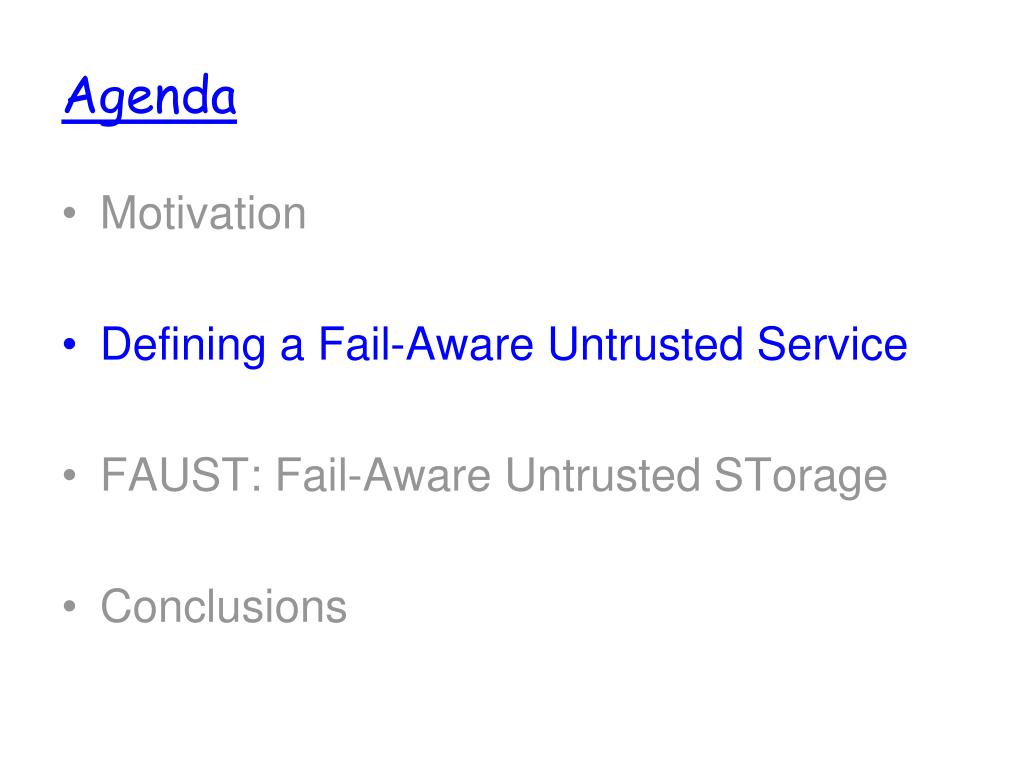Click the gray word FAUST:

182,475
